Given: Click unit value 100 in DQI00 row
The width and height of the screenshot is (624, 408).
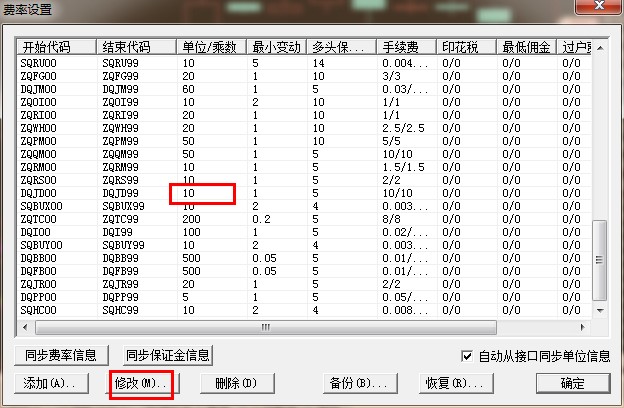Looking at the screenshot, I should pyautogui.click(x=191, y=232).
